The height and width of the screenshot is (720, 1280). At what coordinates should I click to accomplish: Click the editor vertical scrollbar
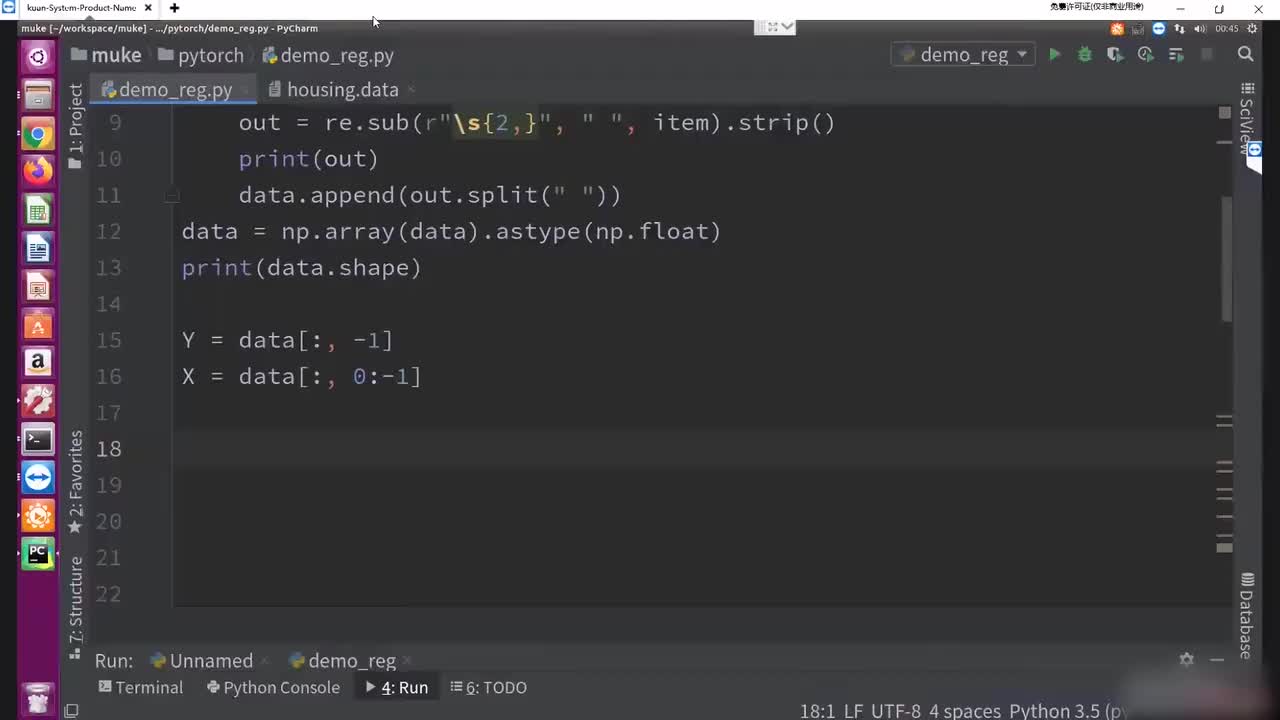pos(1225,258)
